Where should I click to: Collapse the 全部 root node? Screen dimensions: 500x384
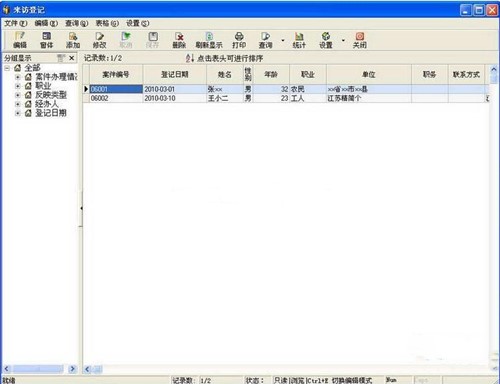click(x=7, y=68)
